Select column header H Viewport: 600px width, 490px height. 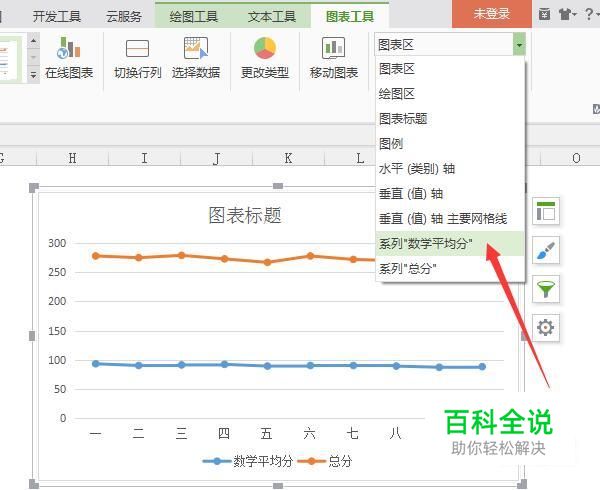[x=72, y=158]
